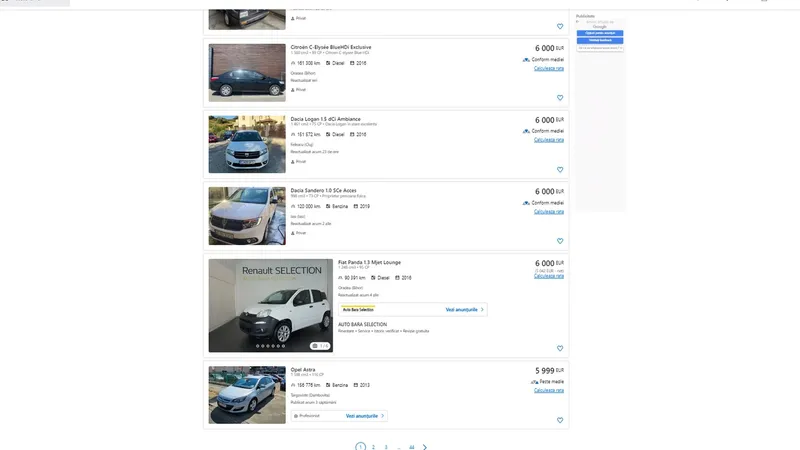Open the black Citroën C-Elysée photo

pos(247,72)
